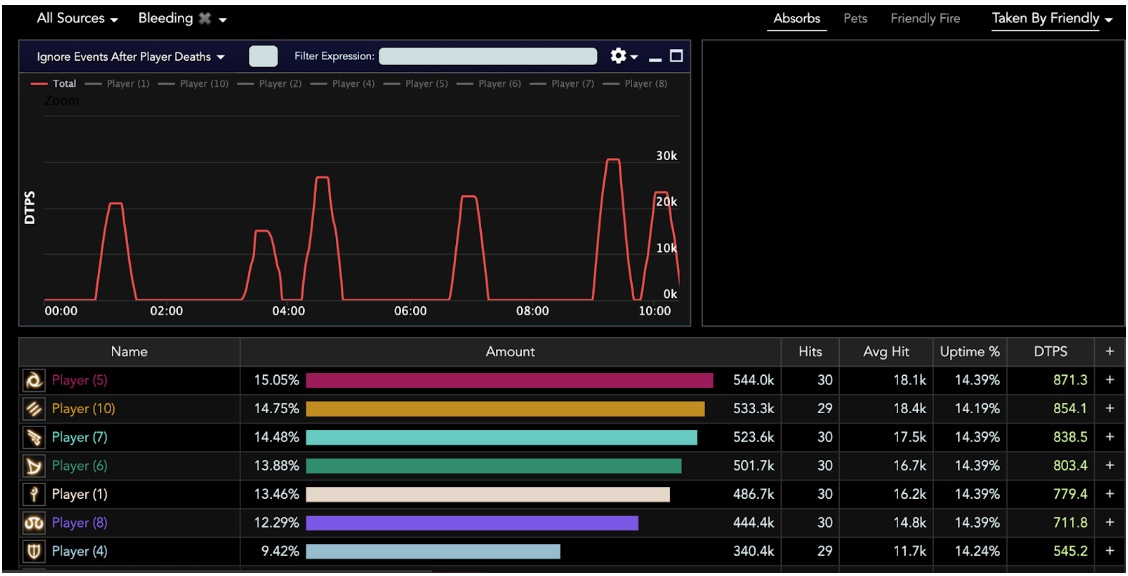The height and width of the screenshot is (576, 1128).
Task: Maximize the chart panel
Action: click(676, 56)
